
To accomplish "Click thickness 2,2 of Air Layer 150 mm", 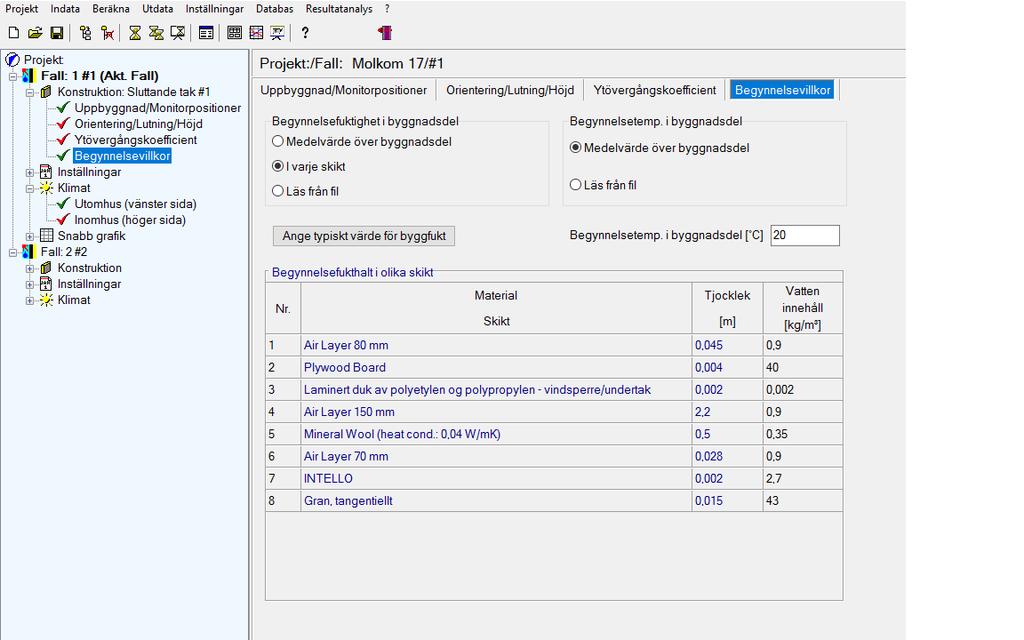I will click(x=727, y=411).
